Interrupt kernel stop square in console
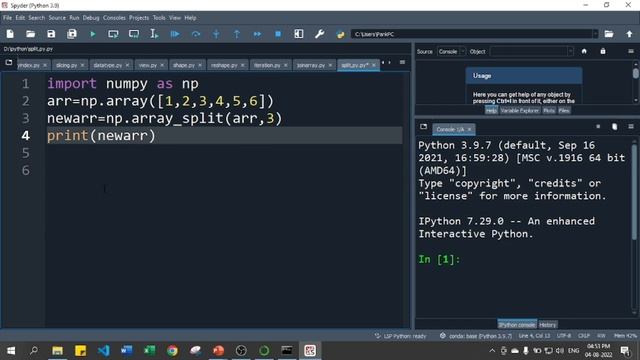This screenshot has height=360, width=640. 598,127
